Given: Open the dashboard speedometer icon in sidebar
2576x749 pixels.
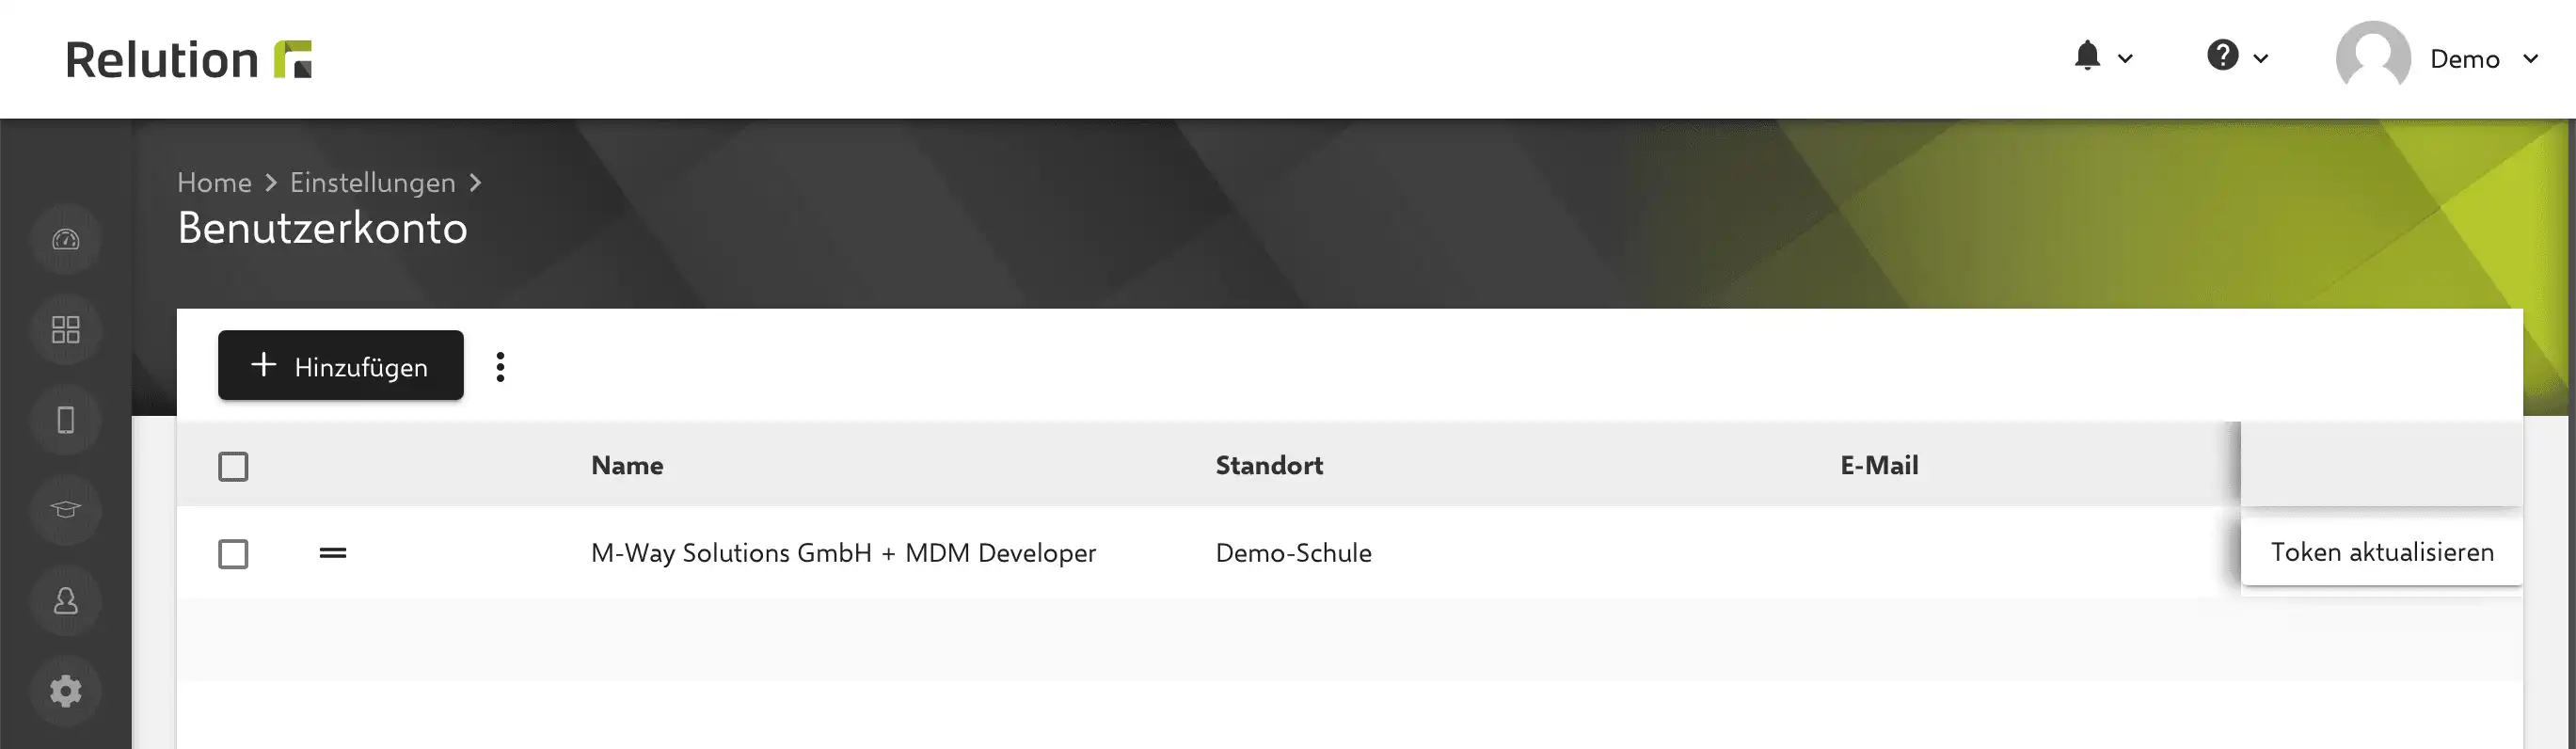Looking at the screenshot, I should tap(66, 239).
